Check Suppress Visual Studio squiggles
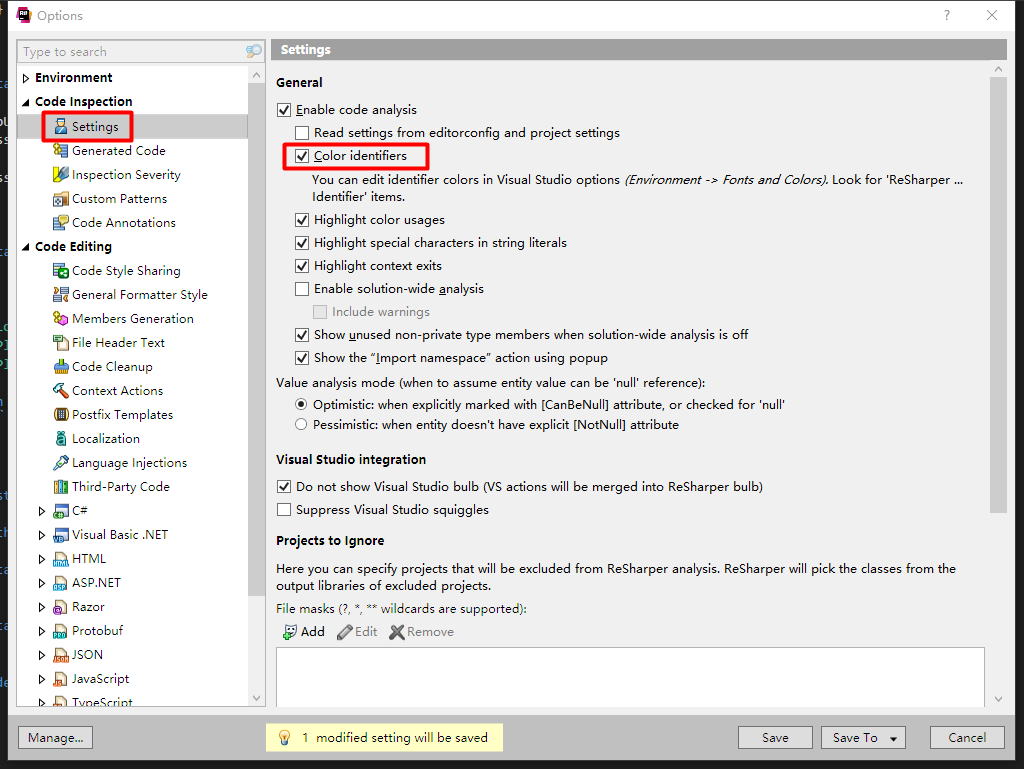The width and height of the screenshot is (1024, 769). point(284,510)
